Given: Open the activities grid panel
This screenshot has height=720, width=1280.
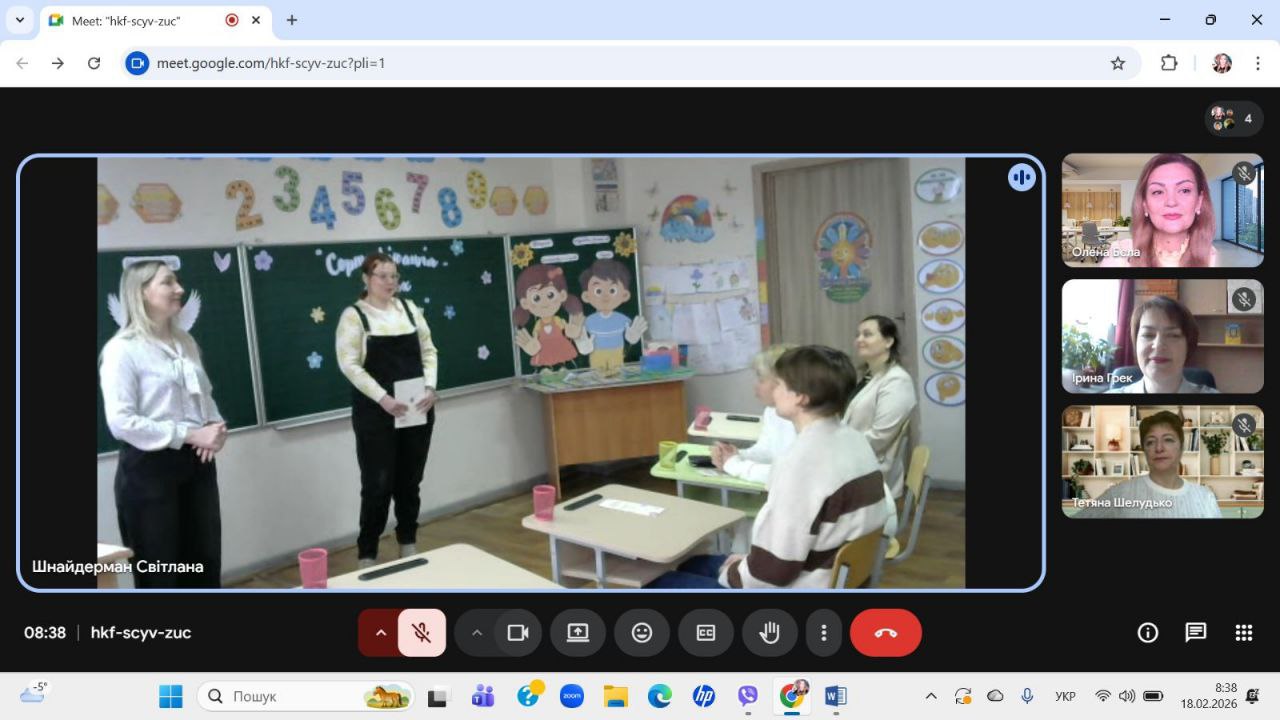Looking at the screenshot, I should pos(1243,632).
